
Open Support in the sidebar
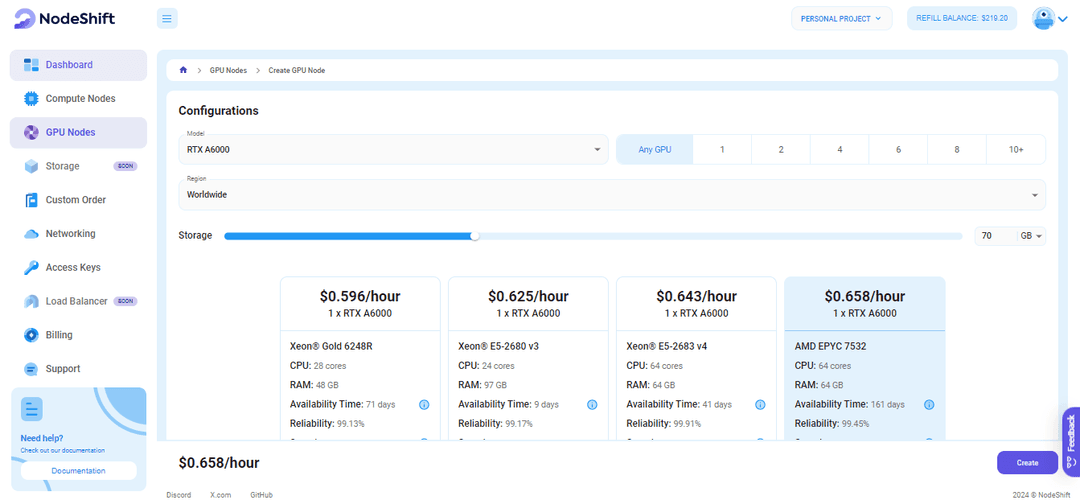(x=78, y=369)
